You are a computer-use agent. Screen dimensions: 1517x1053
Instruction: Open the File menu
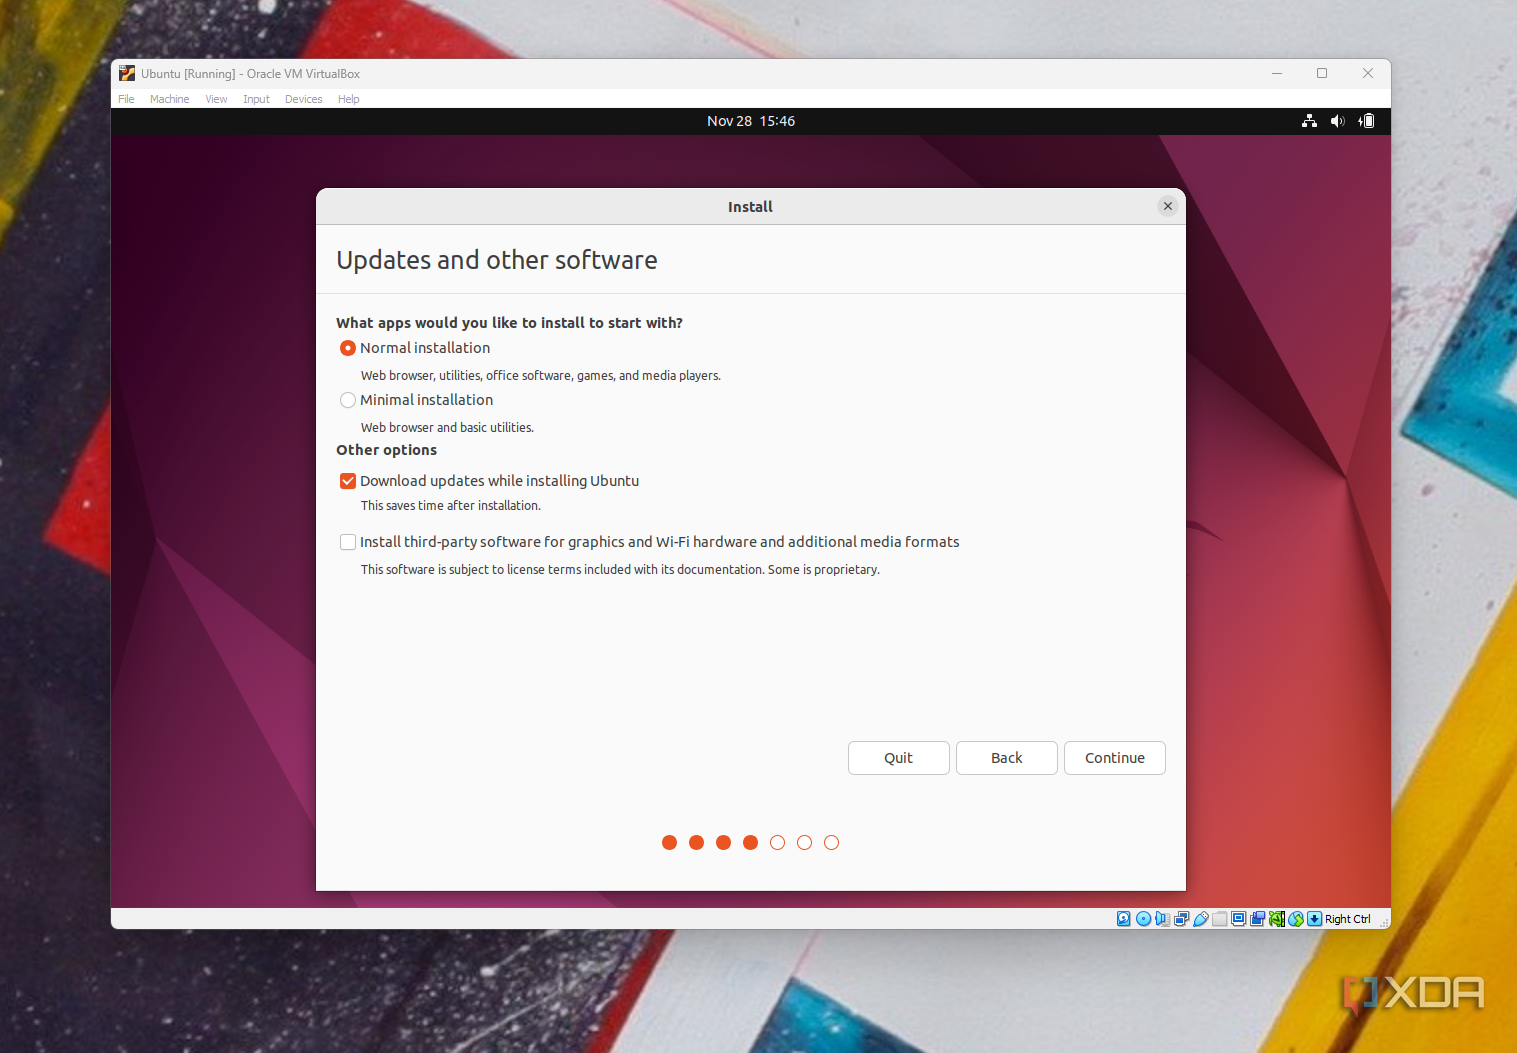click(x=126, y=99)
